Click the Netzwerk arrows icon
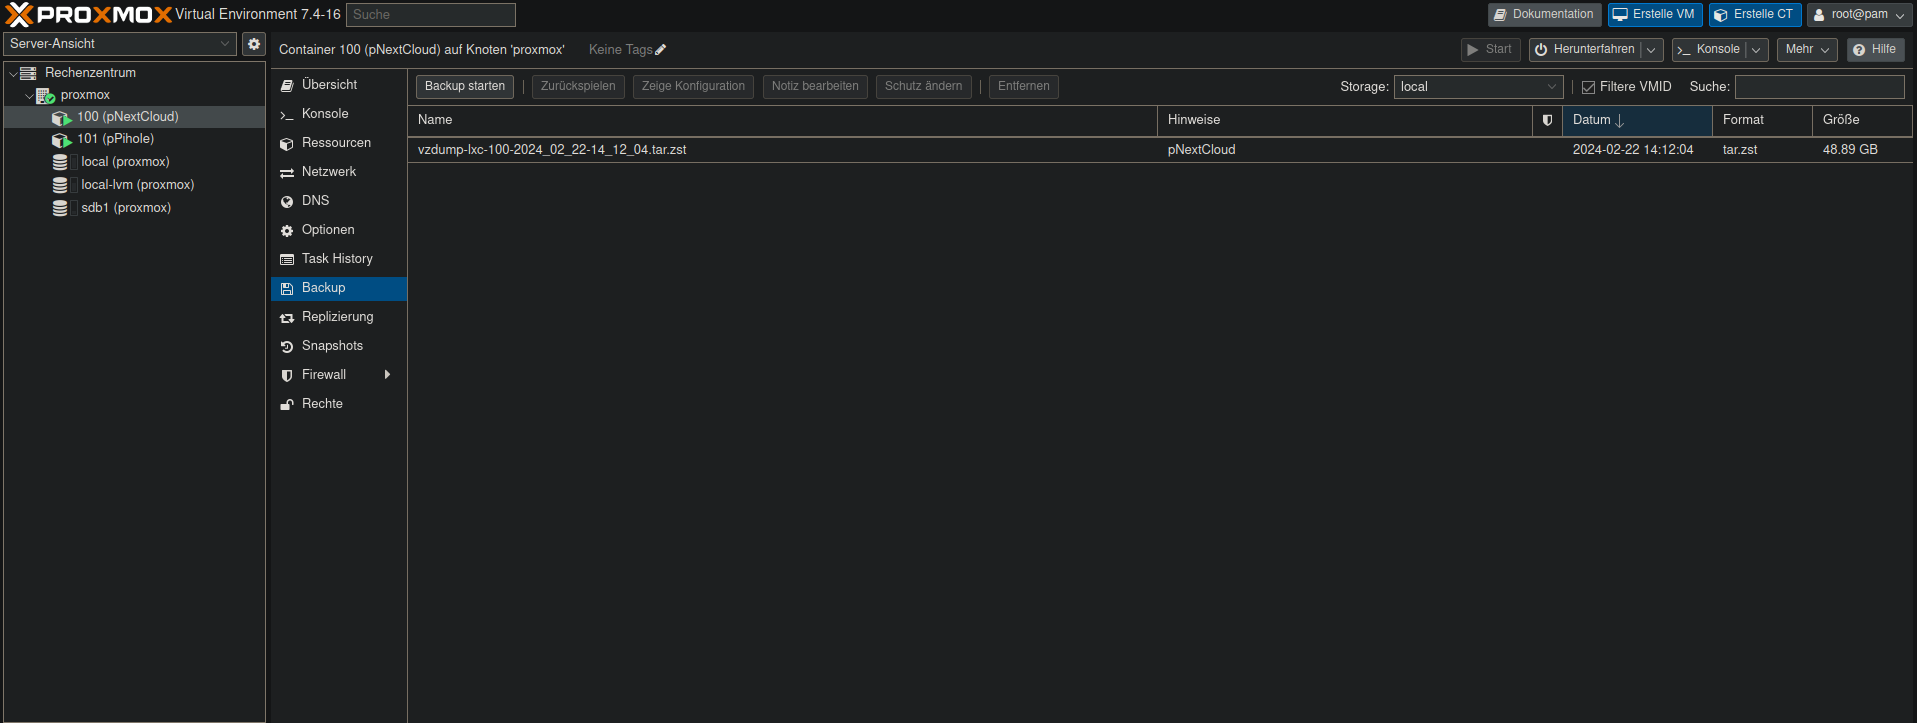Screen dimensions: 1917x723 pos(287,173)
